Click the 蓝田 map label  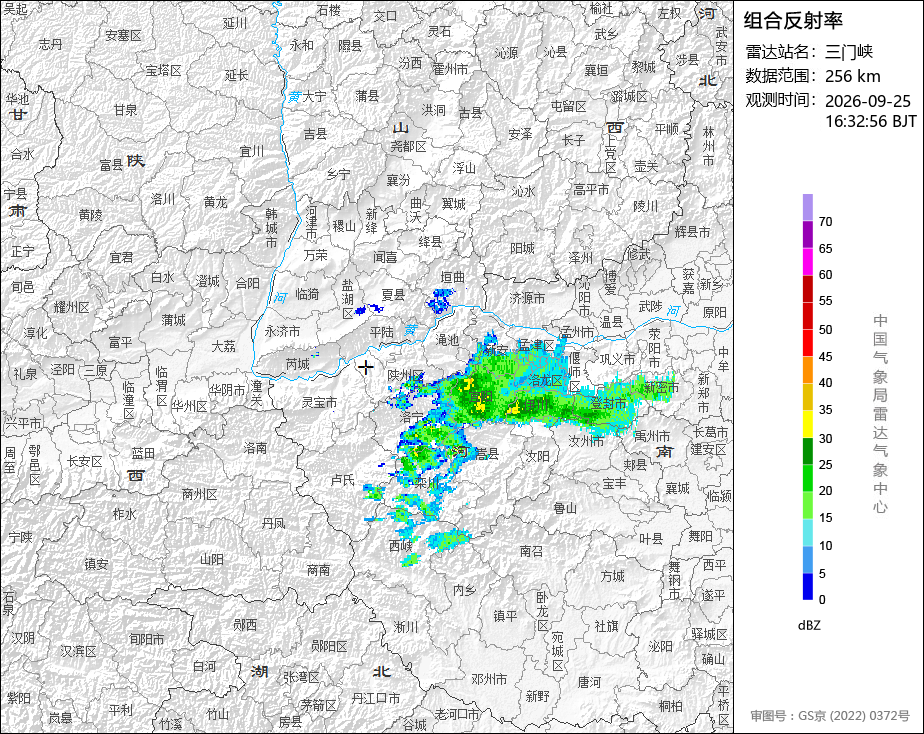point(143,452)
